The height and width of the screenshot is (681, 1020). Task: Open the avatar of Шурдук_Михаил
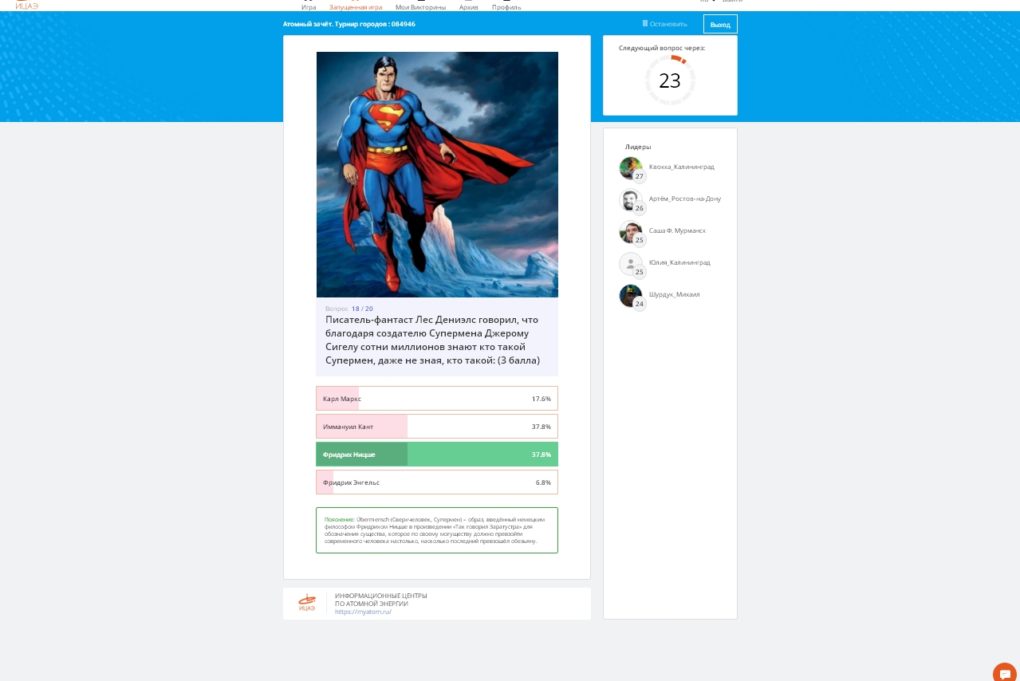(x=630, y=295)
